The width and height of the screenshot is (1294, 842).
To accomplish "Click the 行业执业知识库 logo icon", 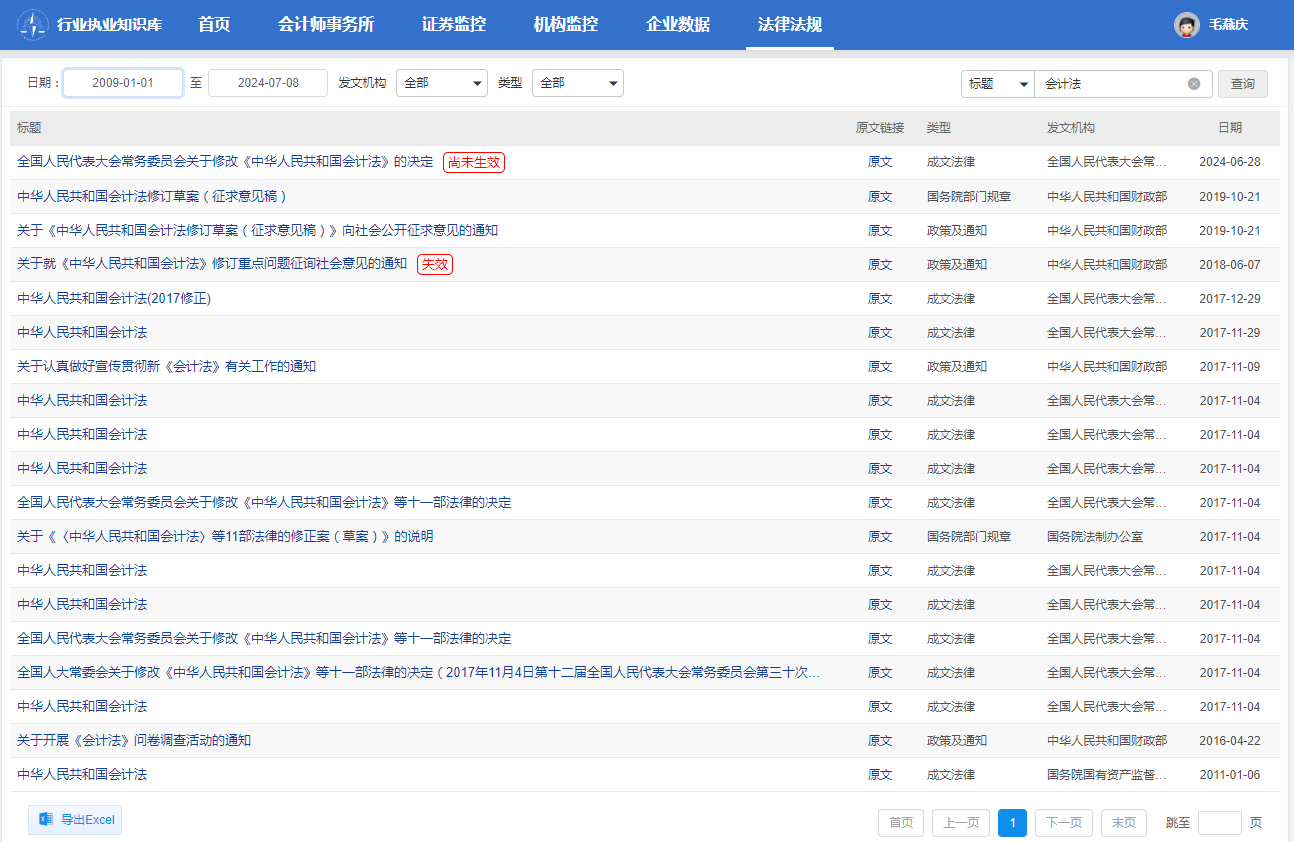I will [x=33, y=24].
